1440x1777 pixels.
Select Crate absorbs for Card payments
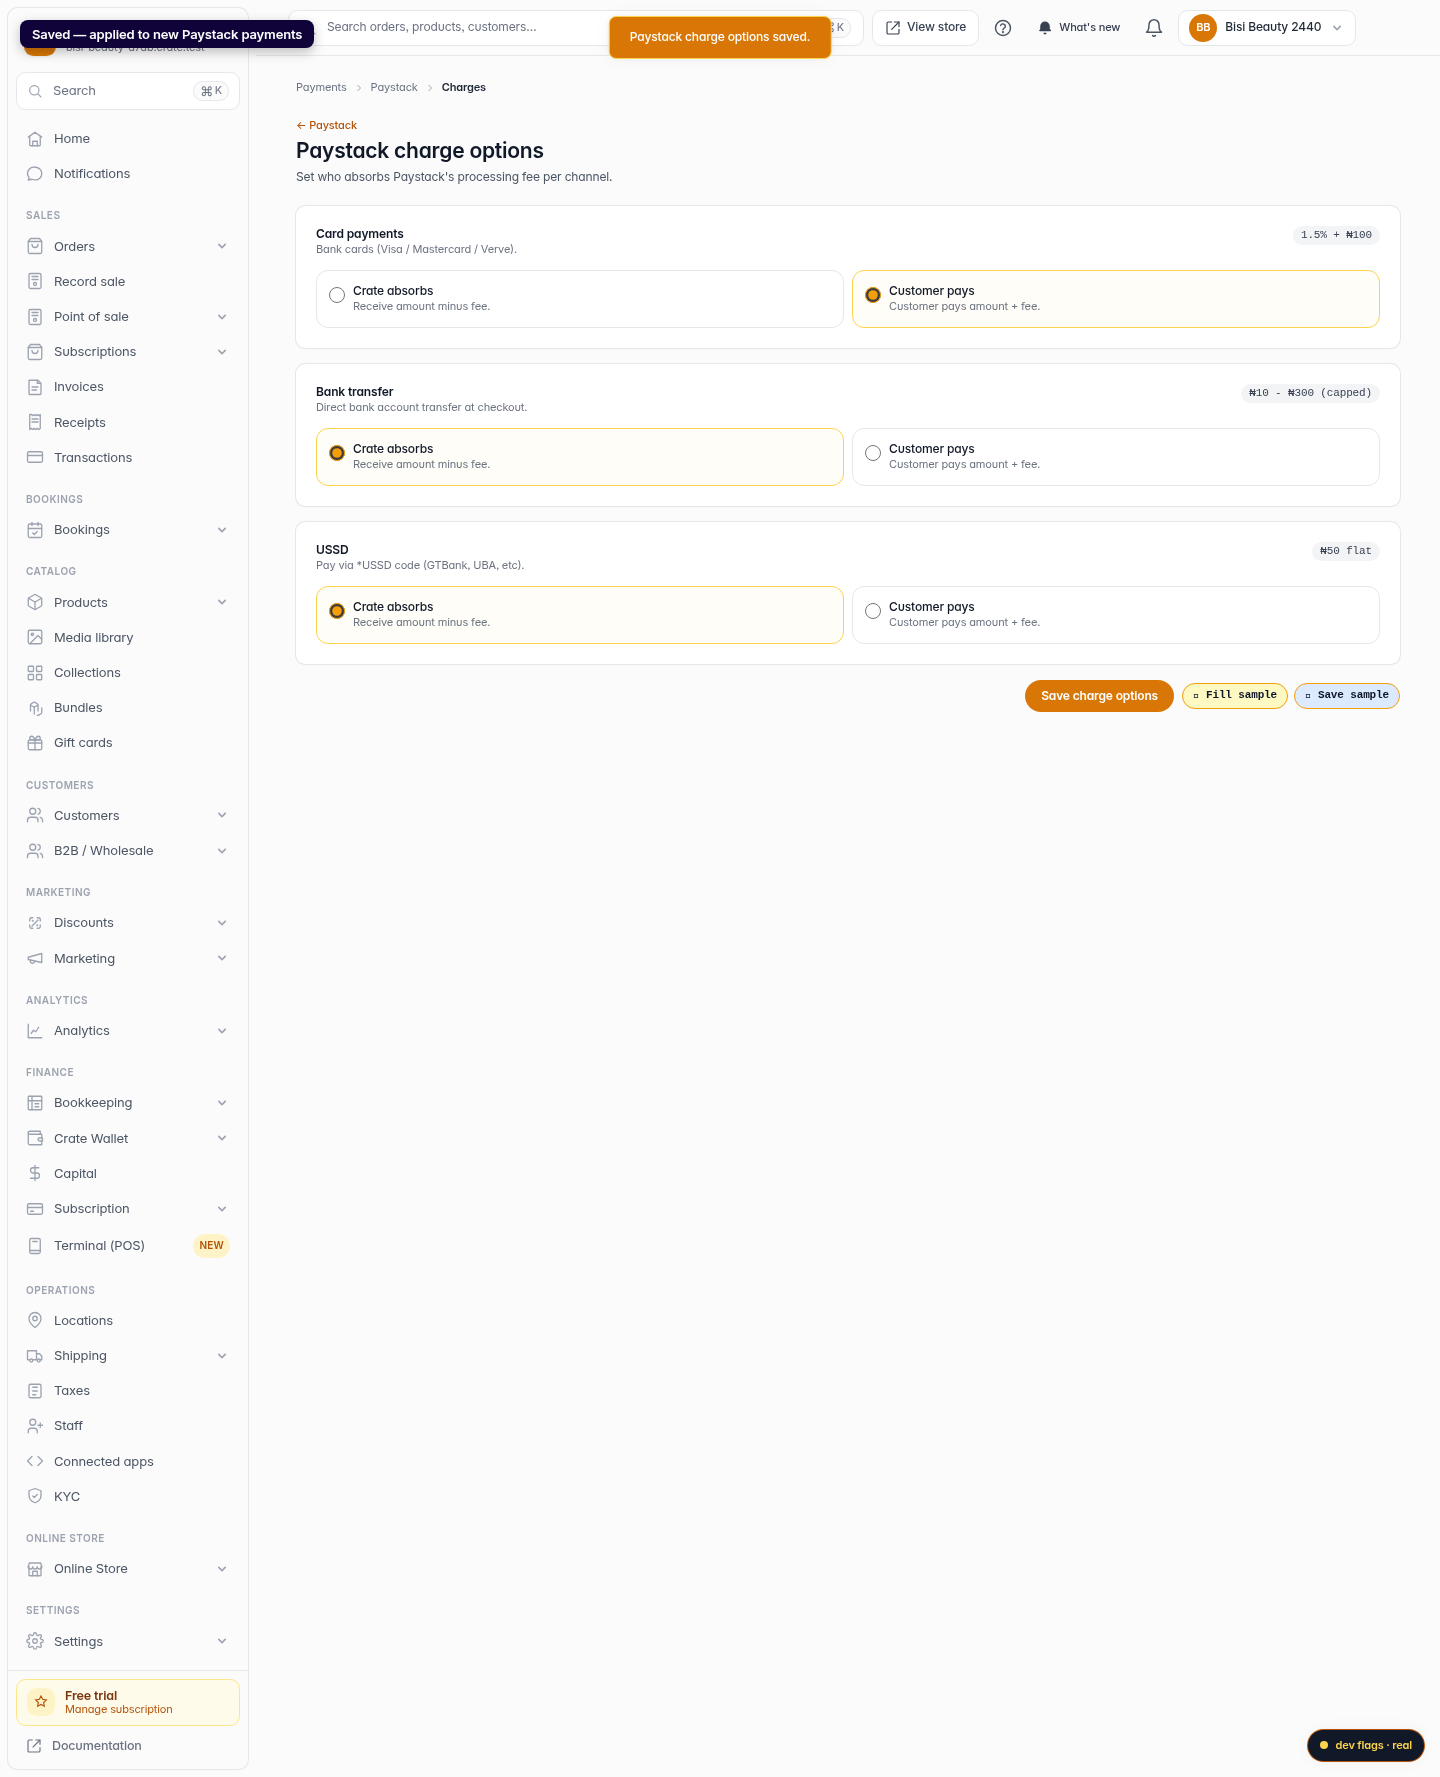(x=580, y=299)
